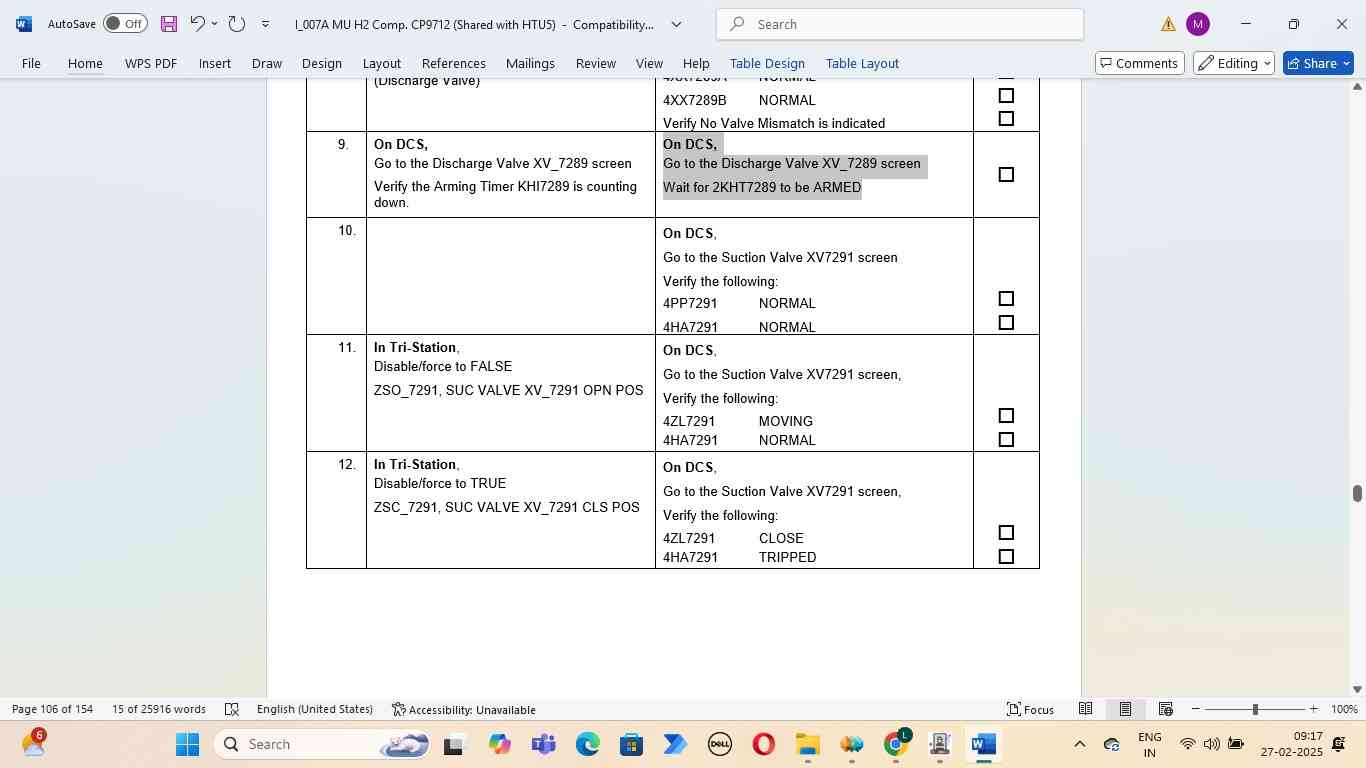1366x768 pixels.
Task: Open the weather widget icon with badge
Action: point(32,742)
